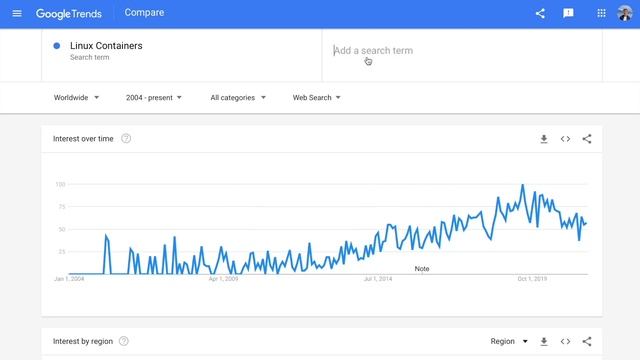The width and height of the screenshot is (640, 360).
Task: Download Interest over time data
Action: coord(544,139)
